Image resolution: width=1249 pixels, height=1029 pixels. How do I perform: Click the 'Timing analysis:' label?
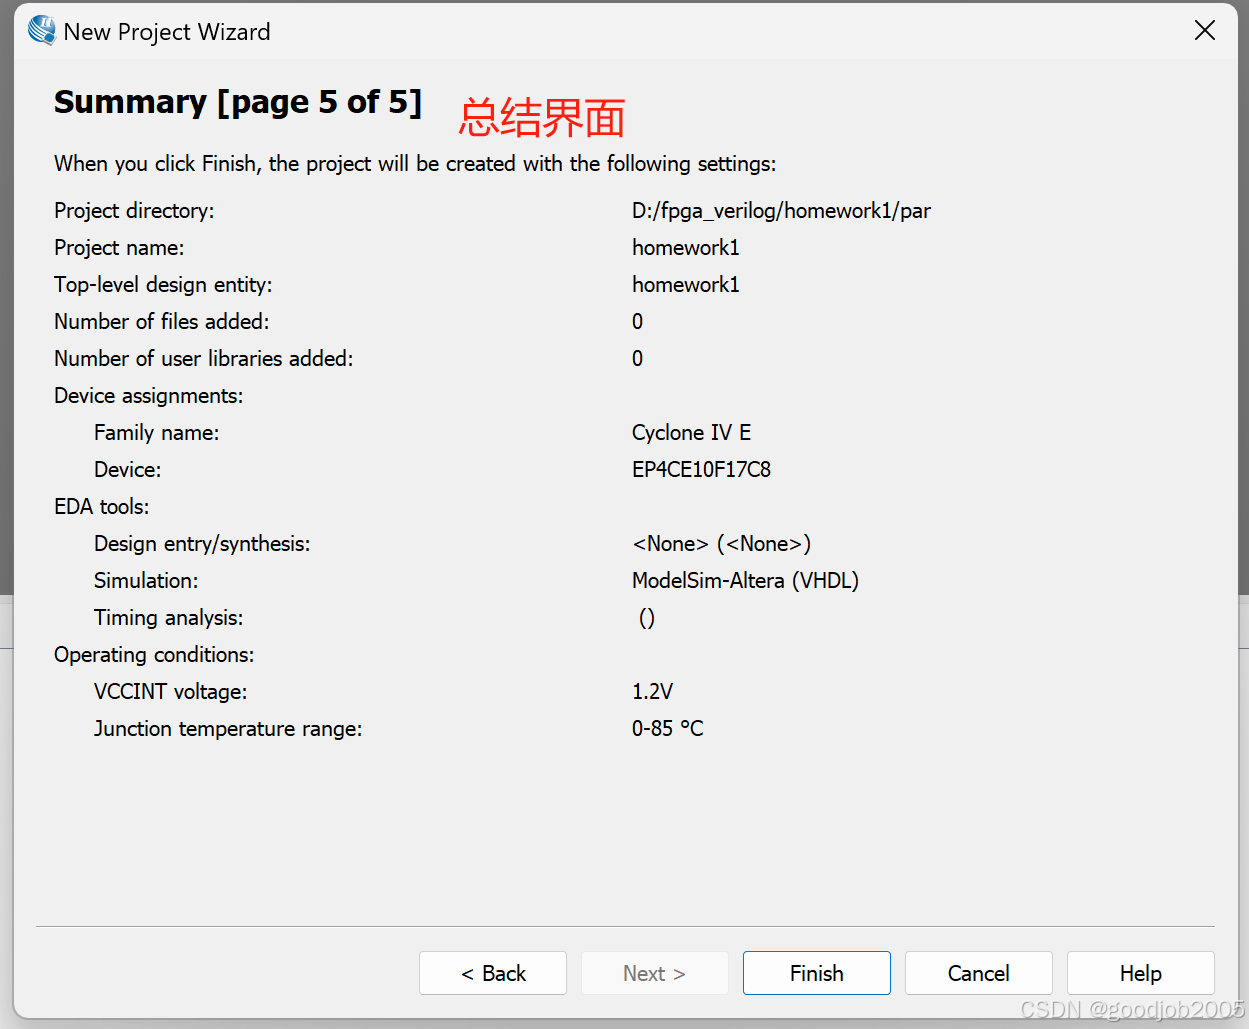(x=169, y=618)
